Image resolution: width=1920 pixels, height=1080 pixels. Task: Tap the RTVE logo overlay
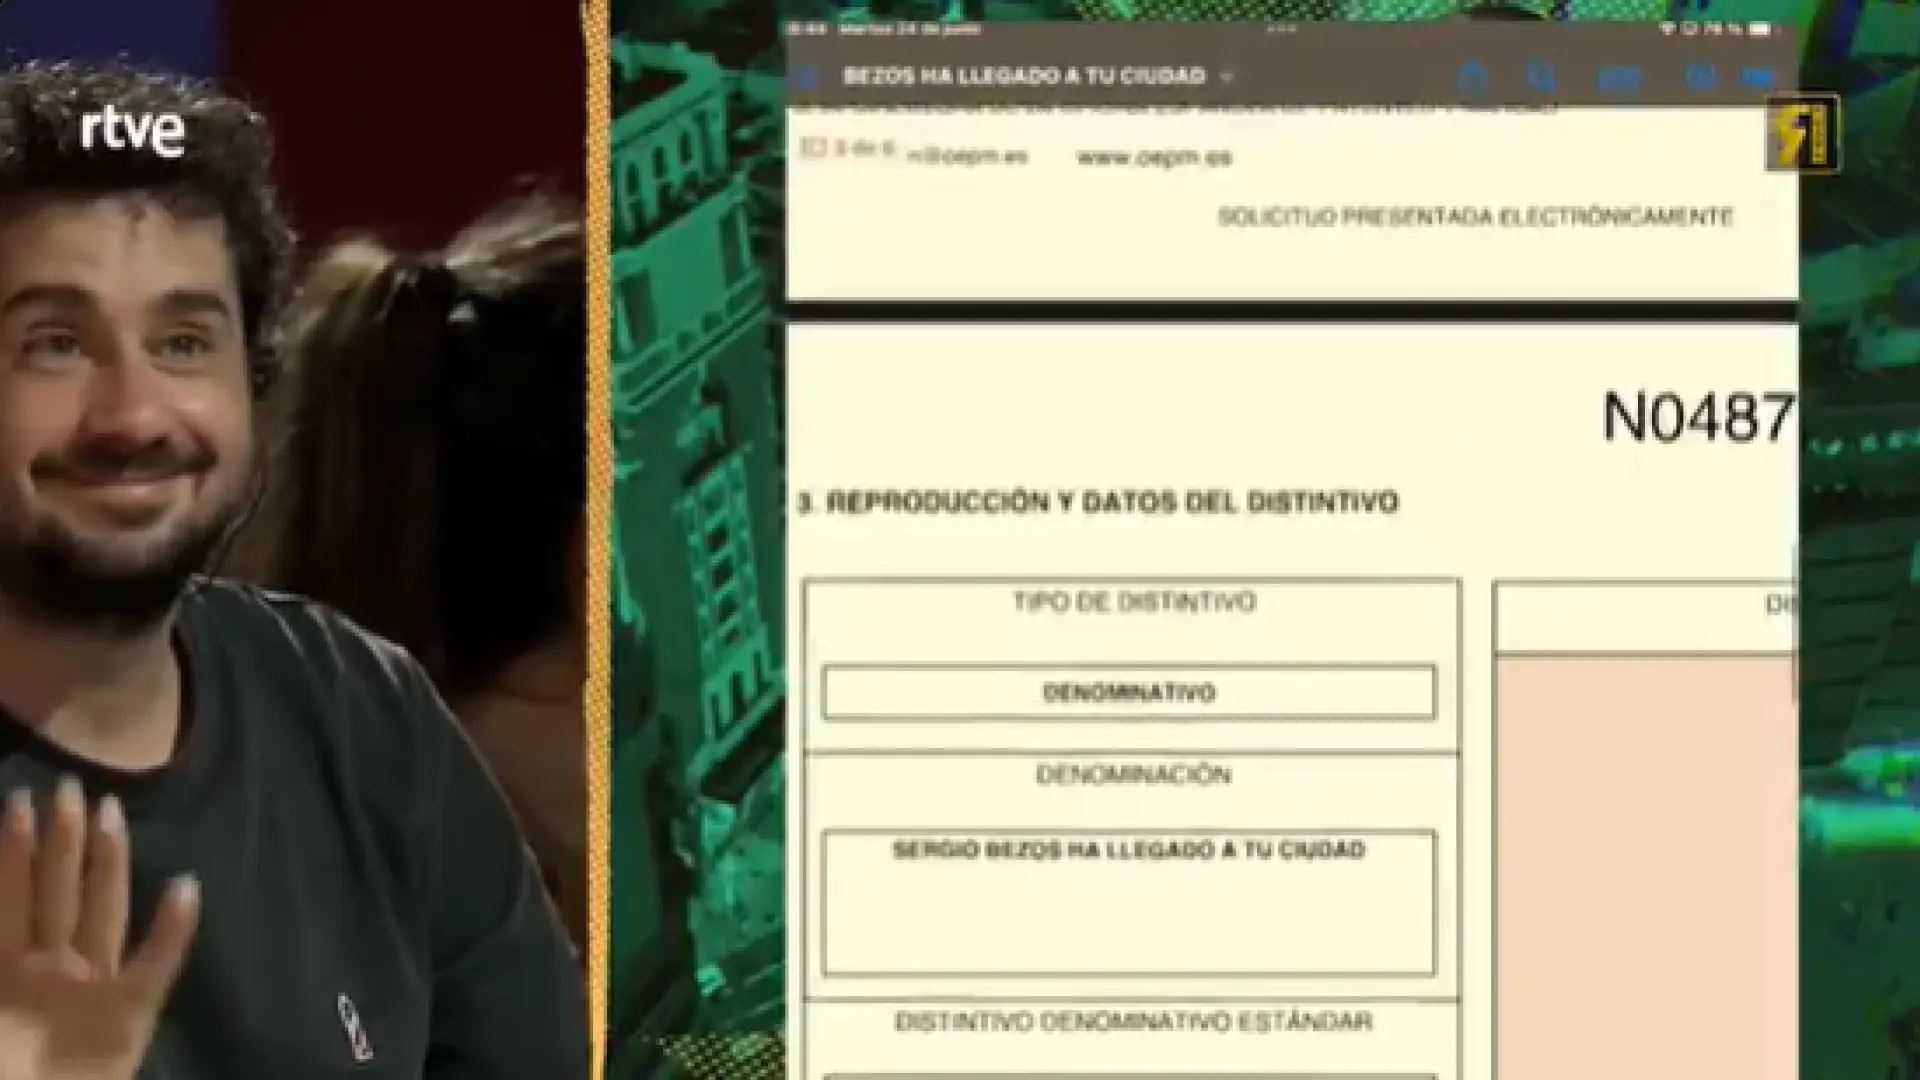132,132
